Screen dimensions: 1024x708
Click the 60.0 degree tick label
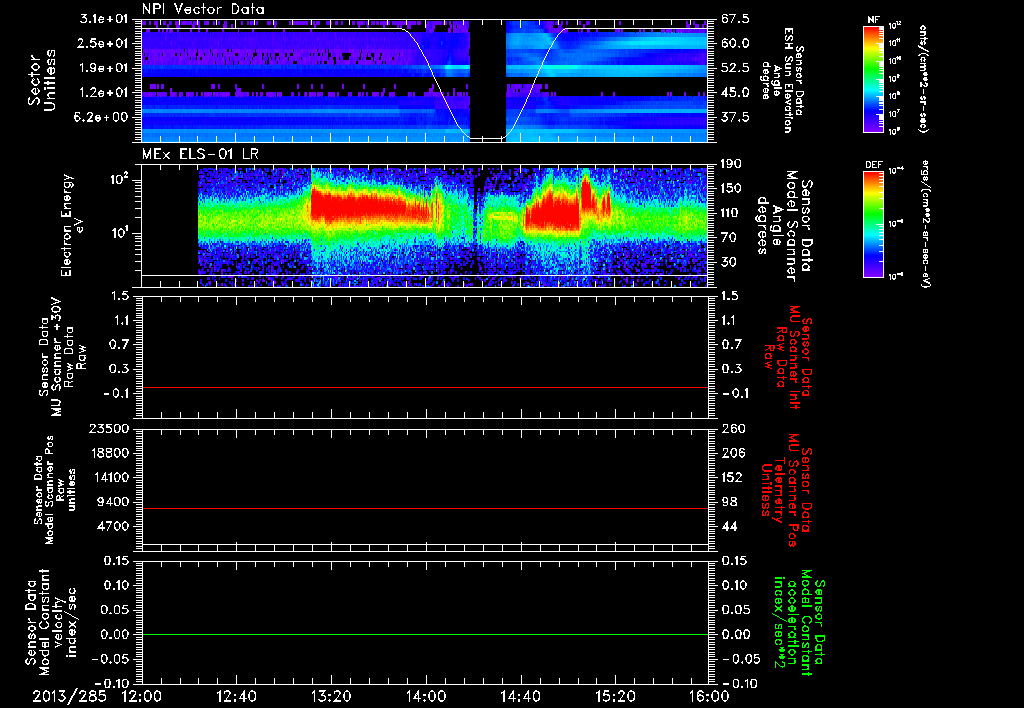(735, 43)
